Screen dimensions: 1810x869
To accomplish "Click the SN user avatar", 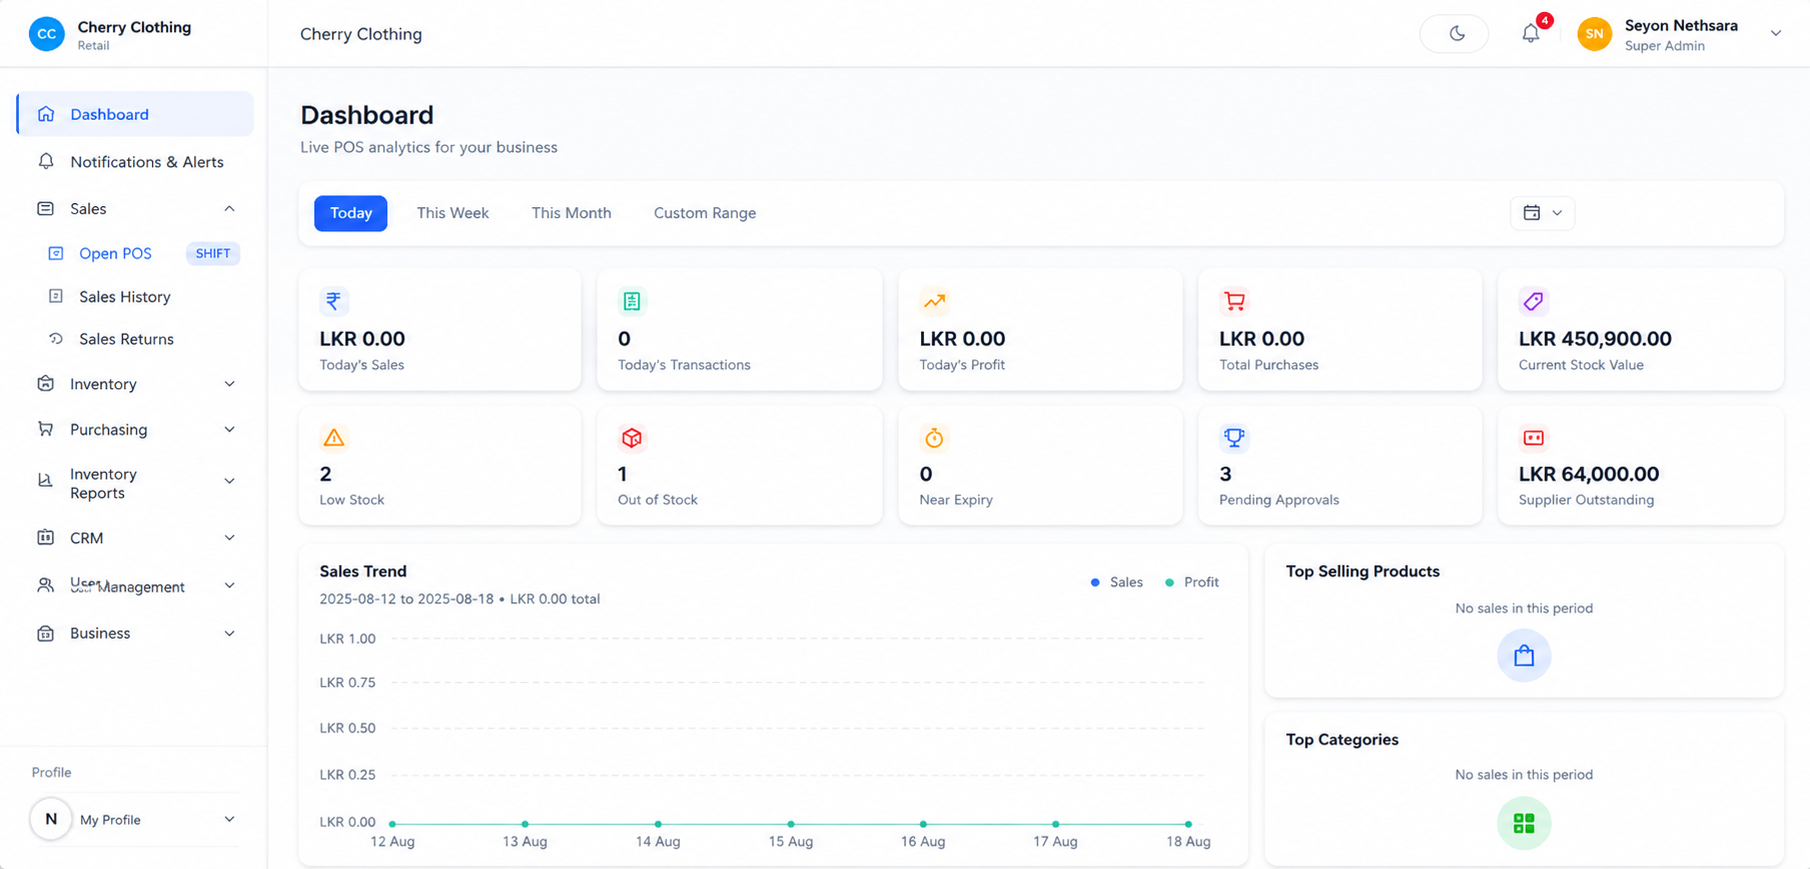I will 1594,34.
